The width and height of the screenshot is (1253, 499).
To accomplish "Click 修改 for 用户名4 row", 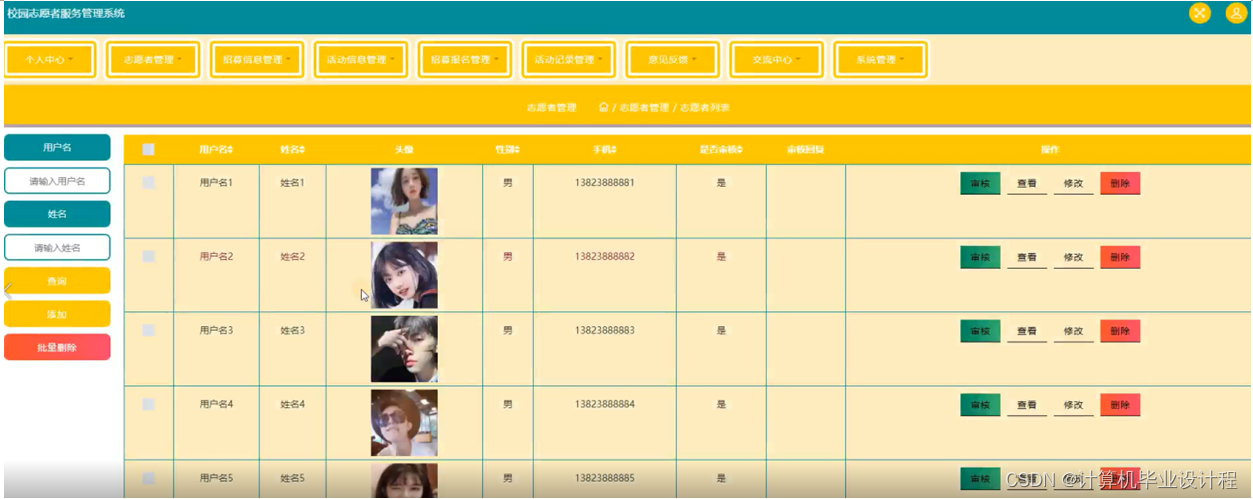I will click(x=1074, y=405).
